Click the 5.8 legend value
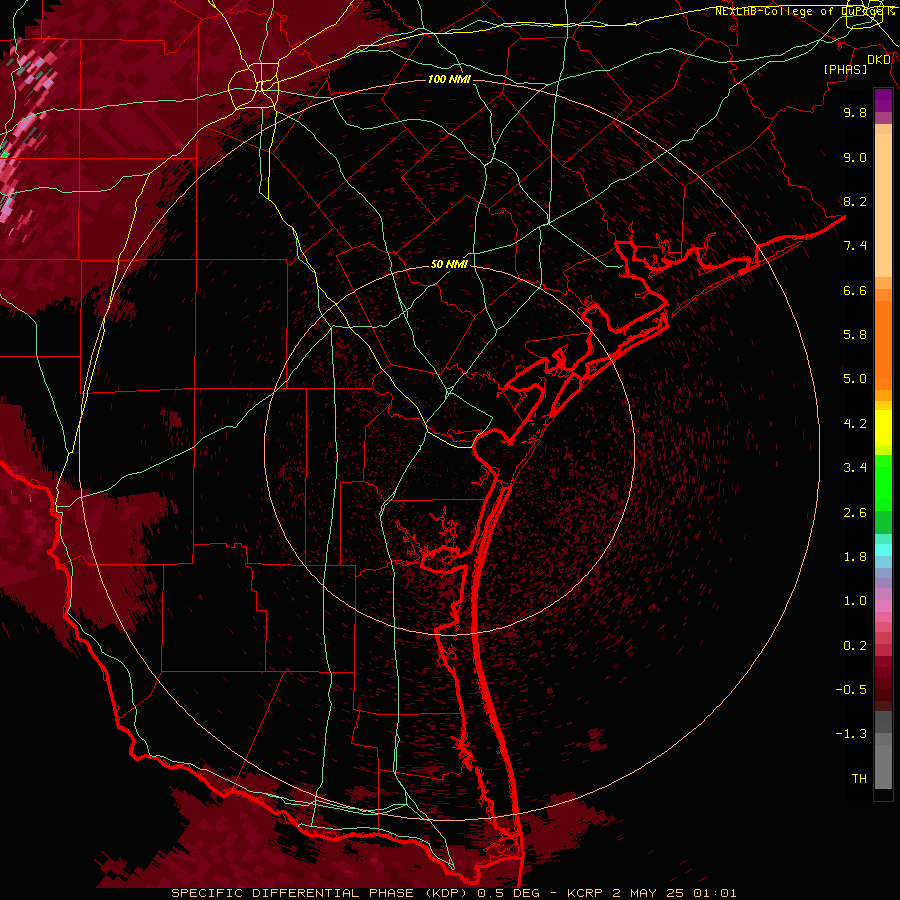 855,335
